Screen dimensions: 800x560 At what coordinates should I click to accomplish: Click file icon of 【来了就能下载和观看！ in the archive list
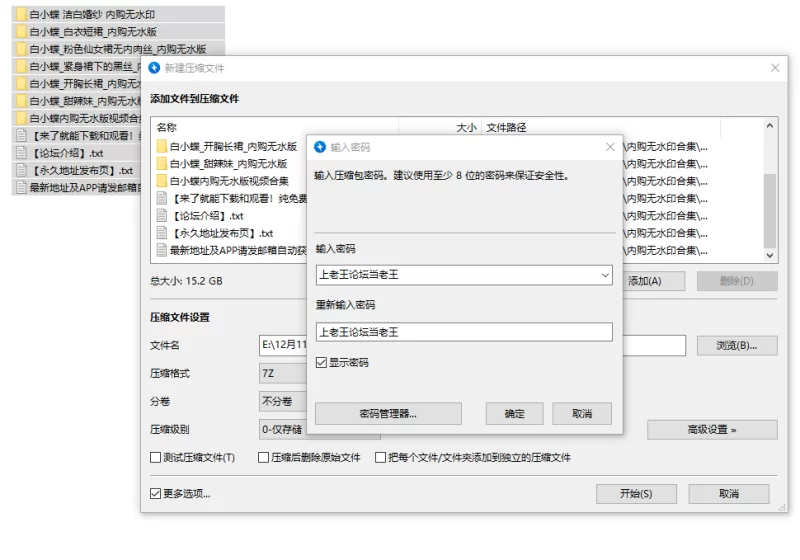click(162, 198)
